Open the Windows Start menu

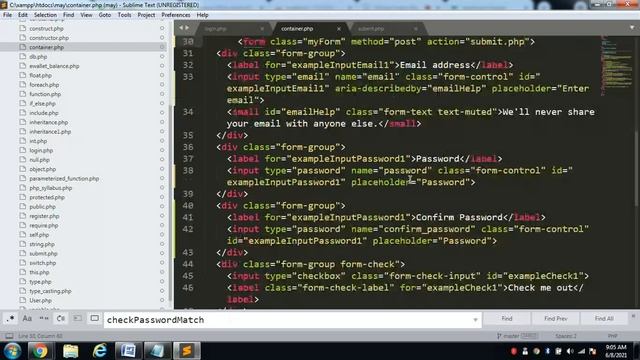[x=13, y=351]
